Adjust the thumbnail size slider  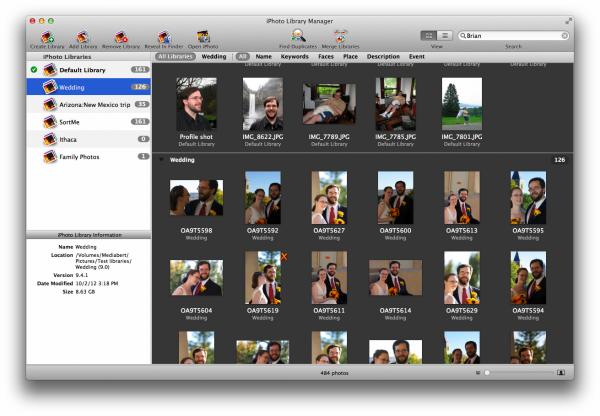(487, 372)
